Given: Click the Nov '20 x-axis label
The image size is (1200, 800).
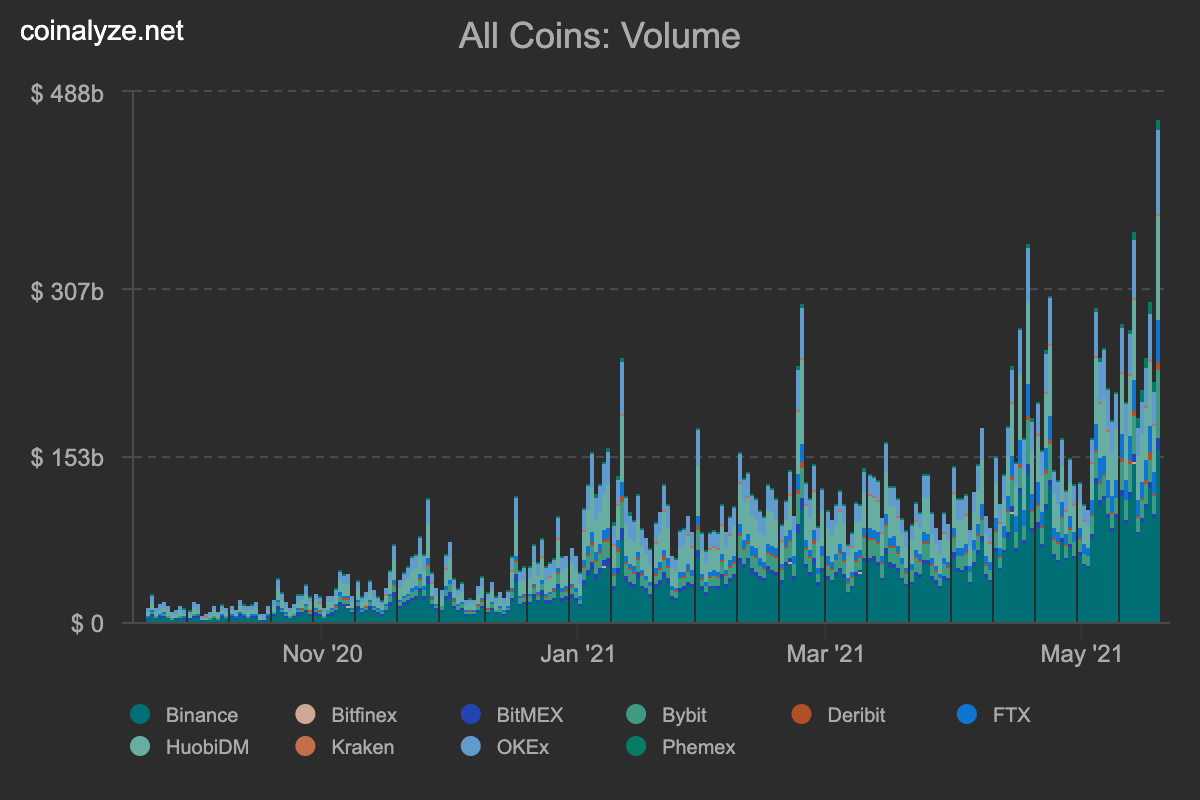Looking at the screenshot, I should [x=321, y=654].
